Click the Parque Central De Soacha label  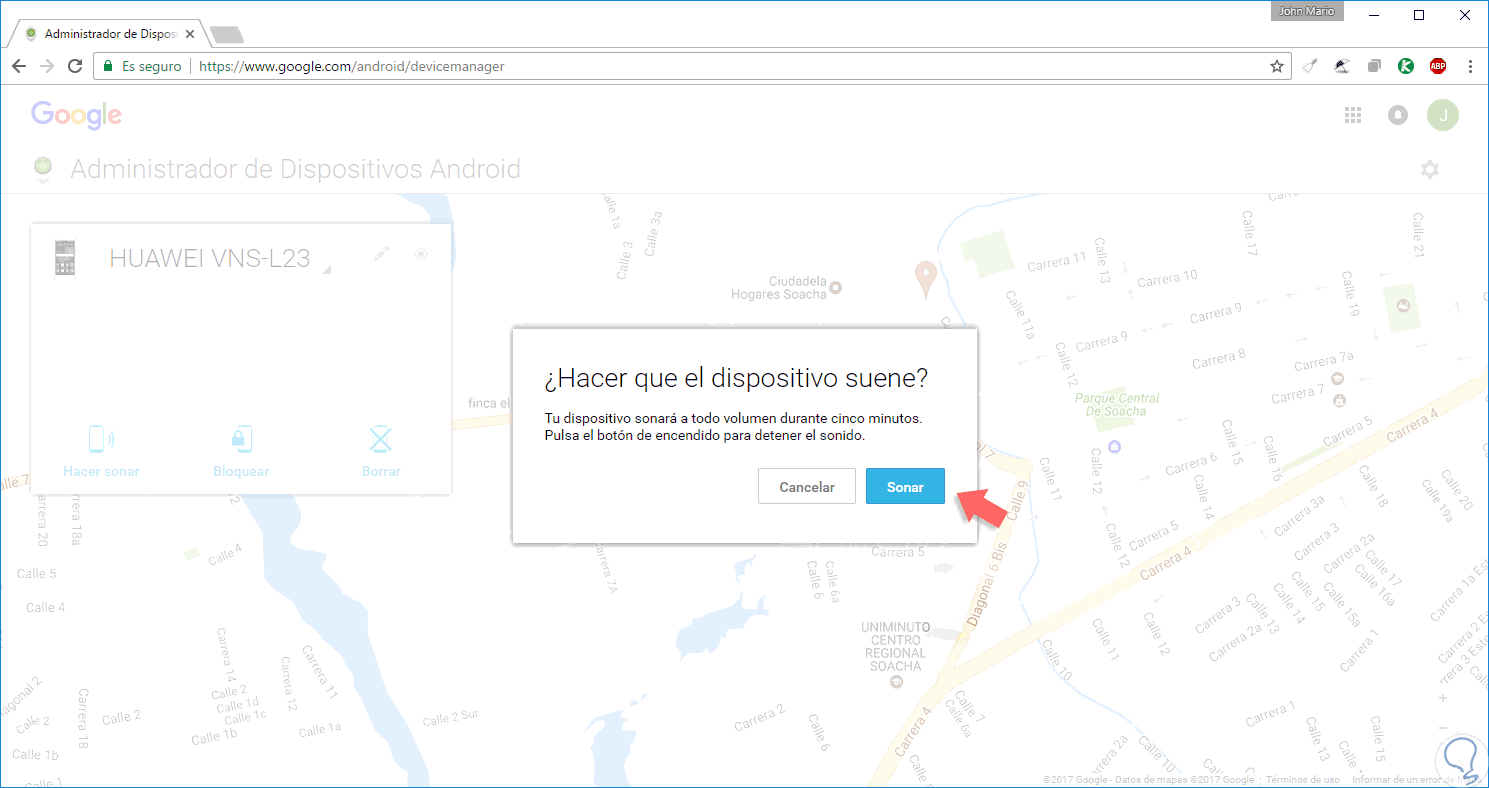tap(1117, 405)
